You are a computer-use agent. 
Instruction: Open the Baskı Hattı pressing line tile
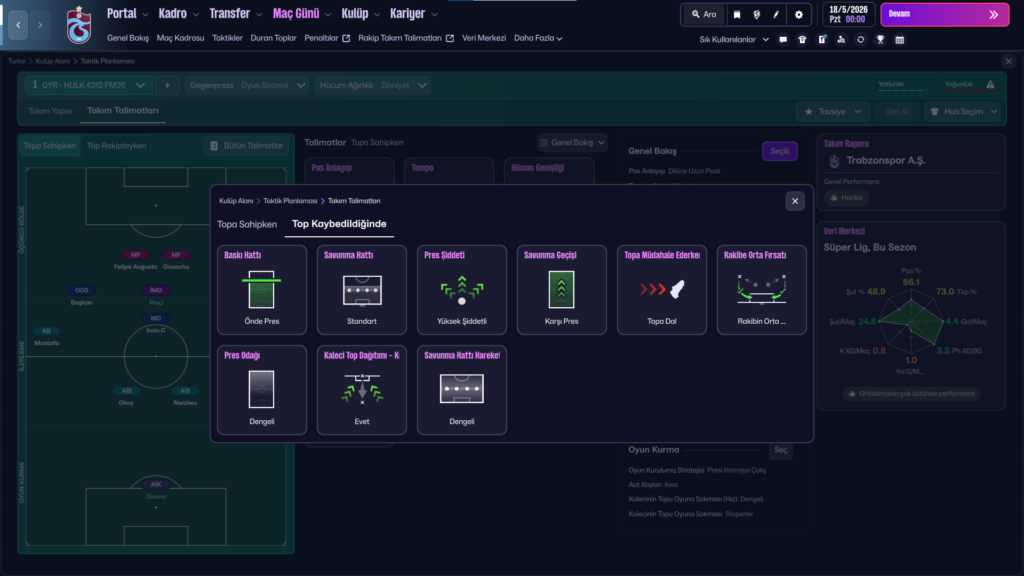coord(261,290)
